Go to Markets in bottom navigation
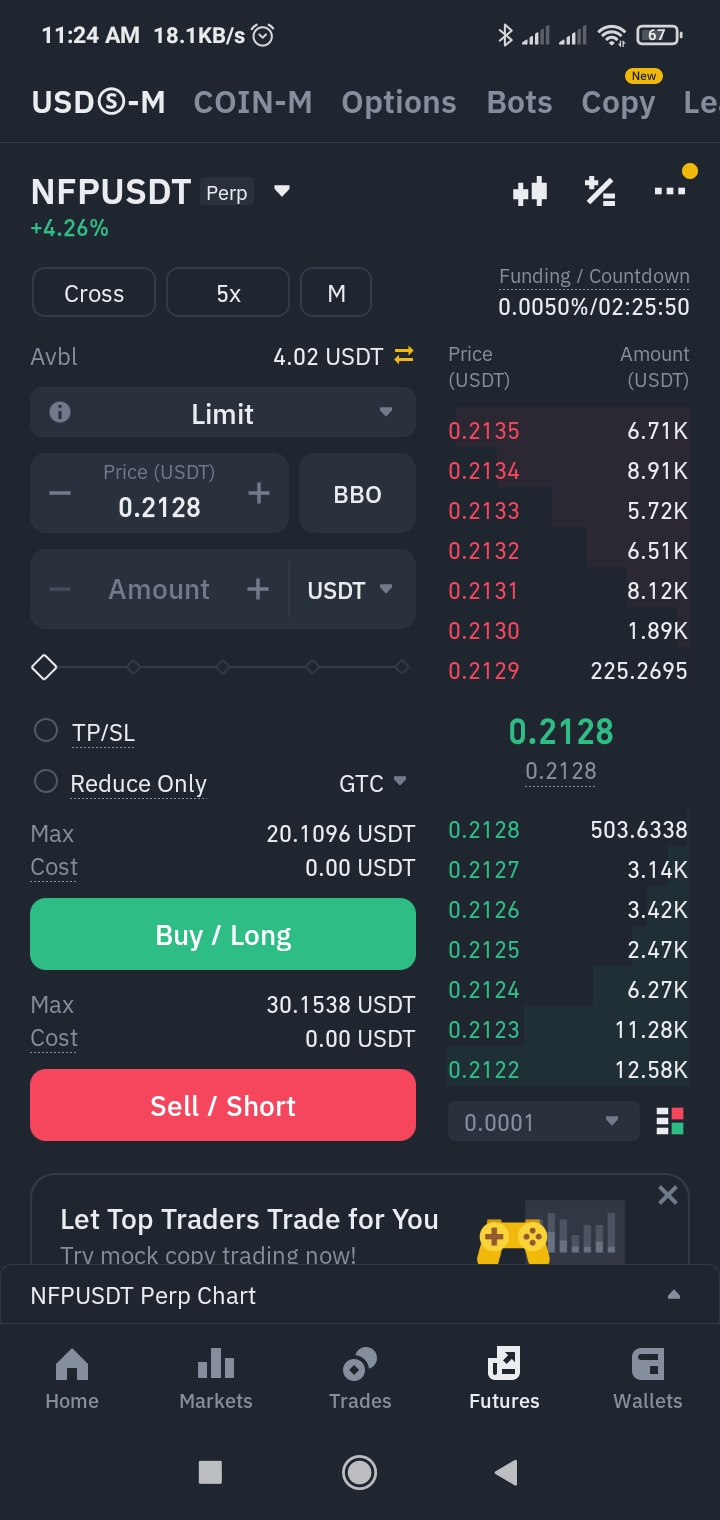This screenshot has height=1520, width=720. (216, 1379)
